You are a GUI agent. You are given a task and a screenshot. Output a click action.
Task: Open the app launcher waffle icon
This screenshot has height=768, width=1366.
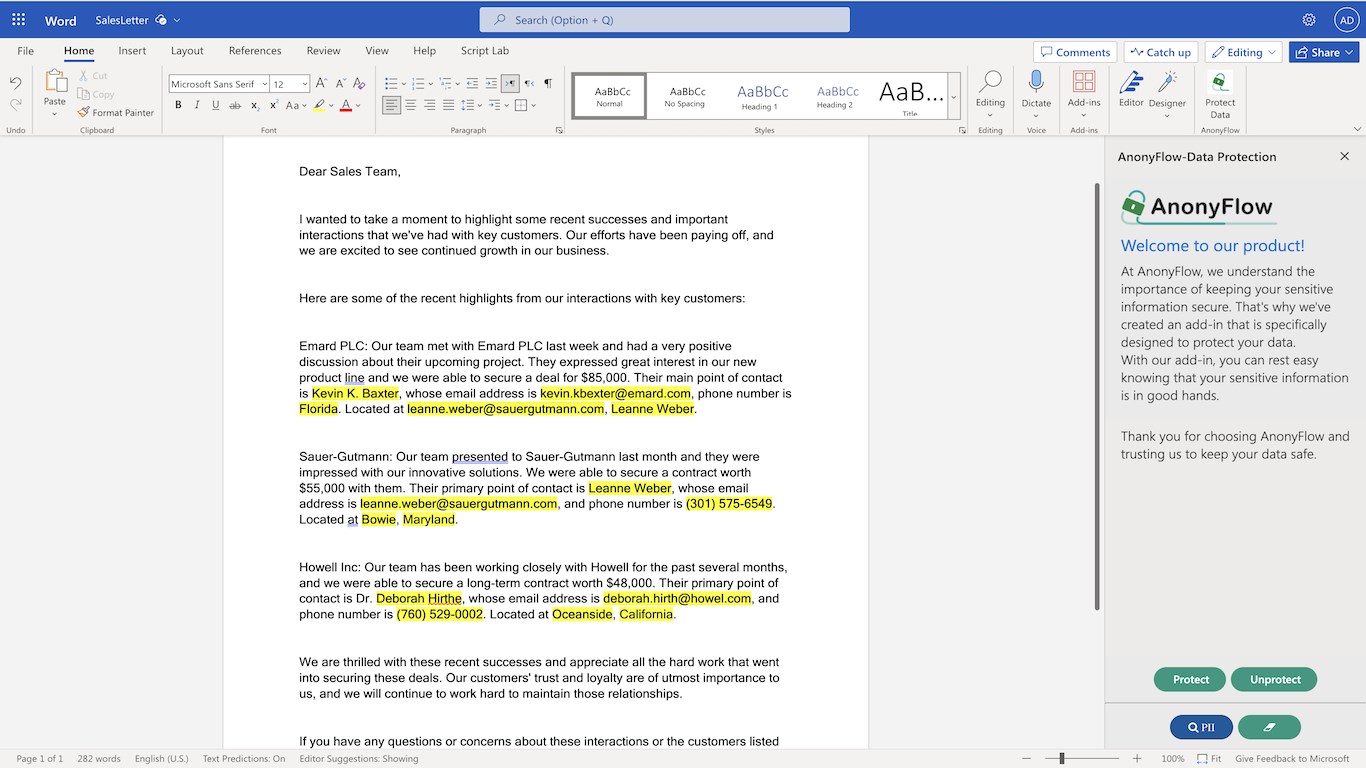pos(19,20)
